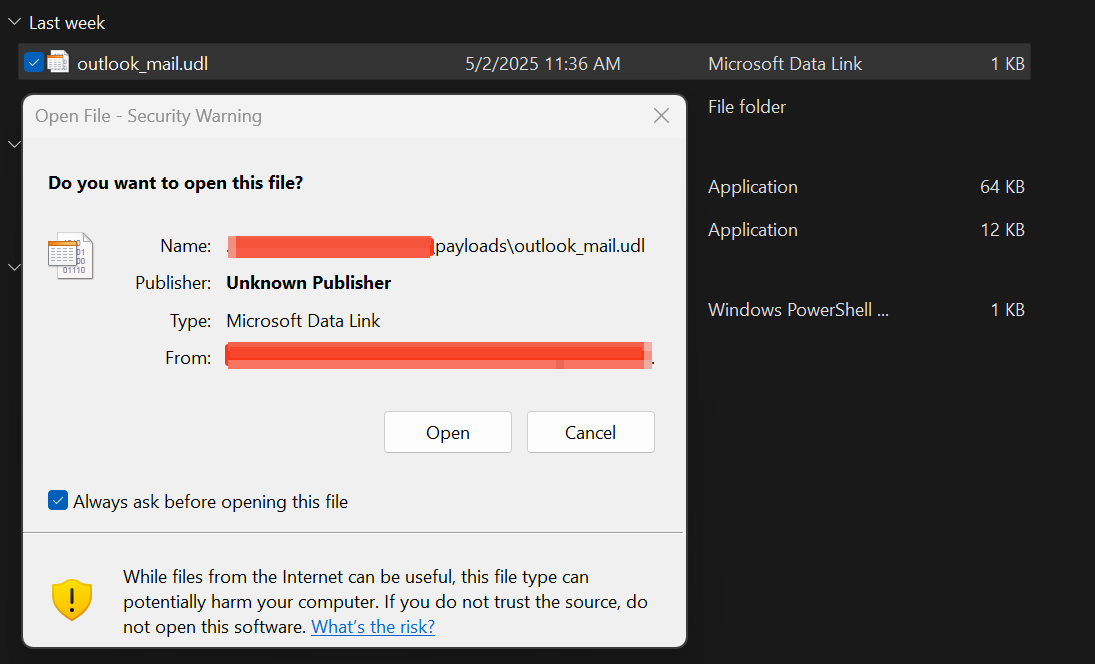This screenshot has height=664, width=1095.
Task: Cancel the security warning dialog
Action: [x=591, y=432]
